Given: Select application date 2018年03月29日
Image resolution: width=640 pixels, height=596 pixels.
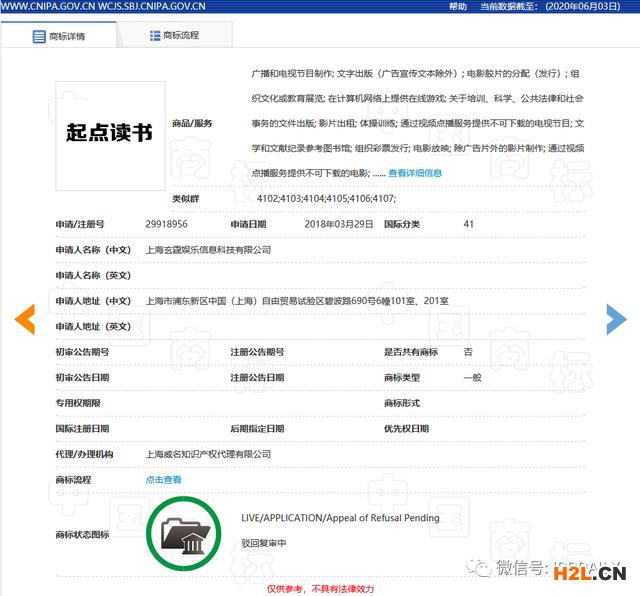Looking at the screenshot, I should click(x=339, y=224).
